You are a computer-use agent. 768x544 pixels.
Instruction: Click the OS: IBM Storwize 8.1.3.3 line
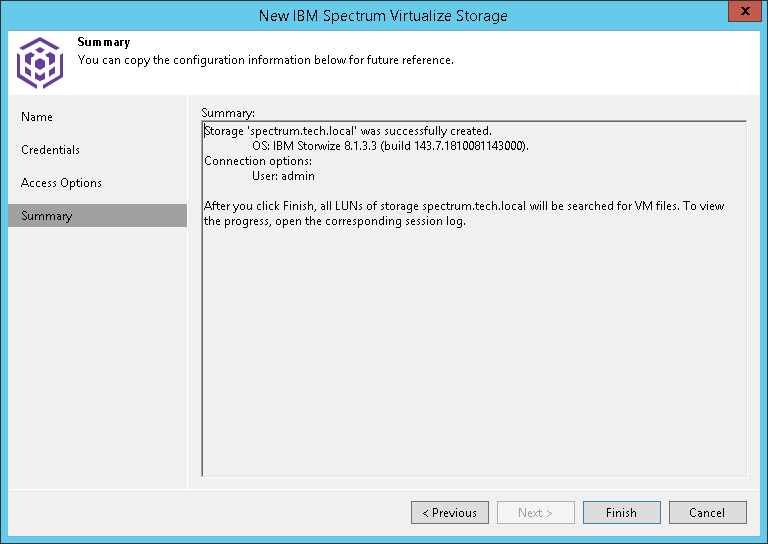coord(390,146)
